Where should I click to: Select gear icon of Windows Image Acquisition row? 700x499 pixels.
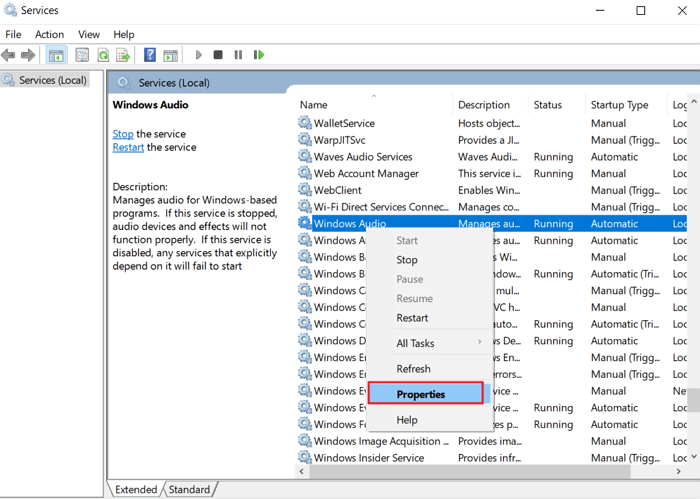click(305, 441)
